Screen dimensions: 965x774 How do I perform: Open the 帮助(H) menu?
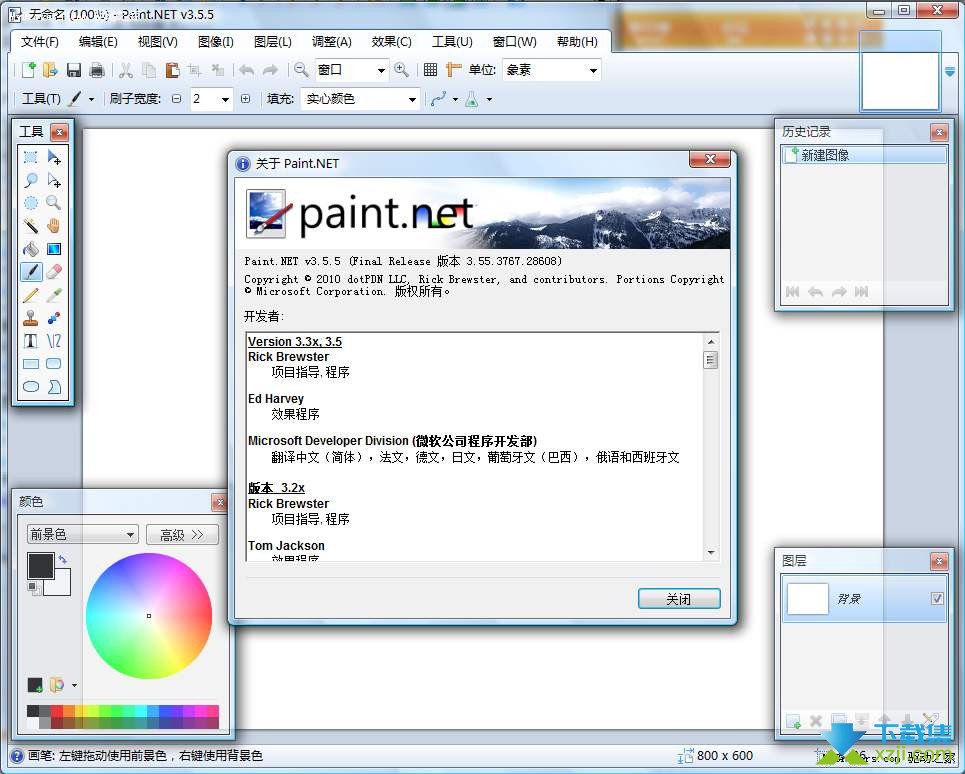(577, 42)
